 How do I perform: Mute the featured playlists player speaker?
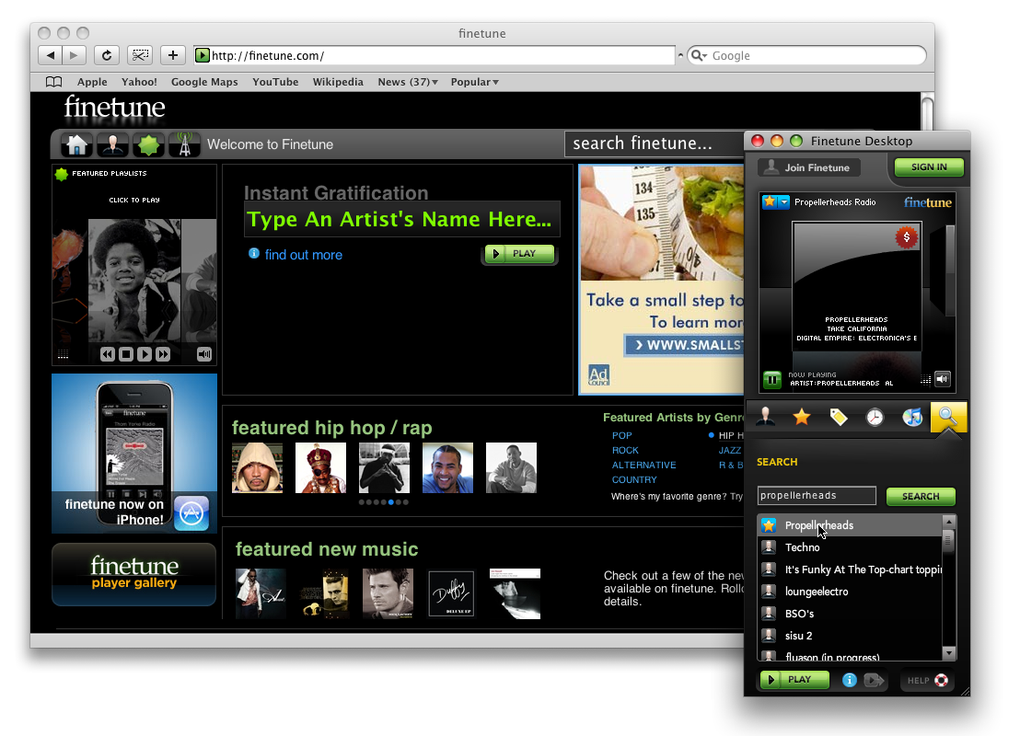(204, 354)
